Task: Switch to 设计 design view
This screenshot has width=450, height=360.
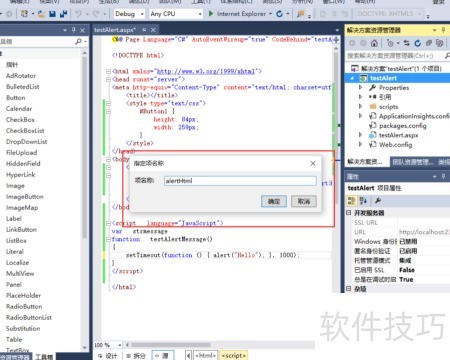Action: (108, 356)
